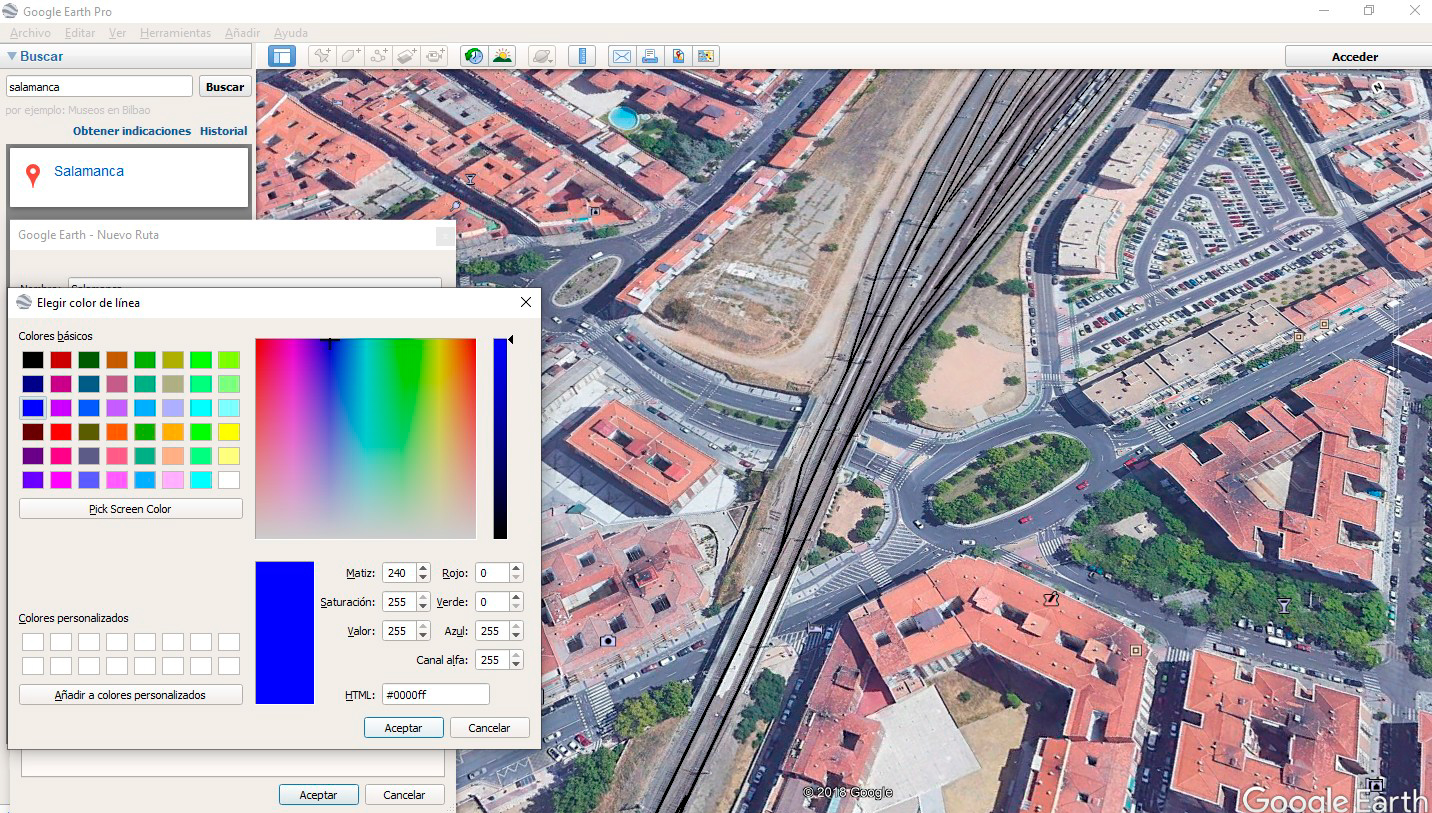Click the add image overlay icon
The width and height of the screenshot is (1432, 813).
point(407,56)
